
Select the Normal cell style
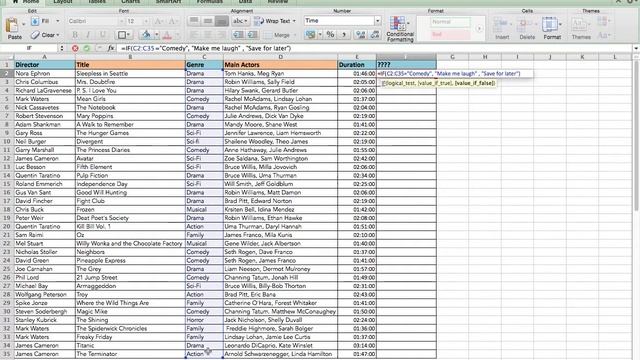coord(451,22)
